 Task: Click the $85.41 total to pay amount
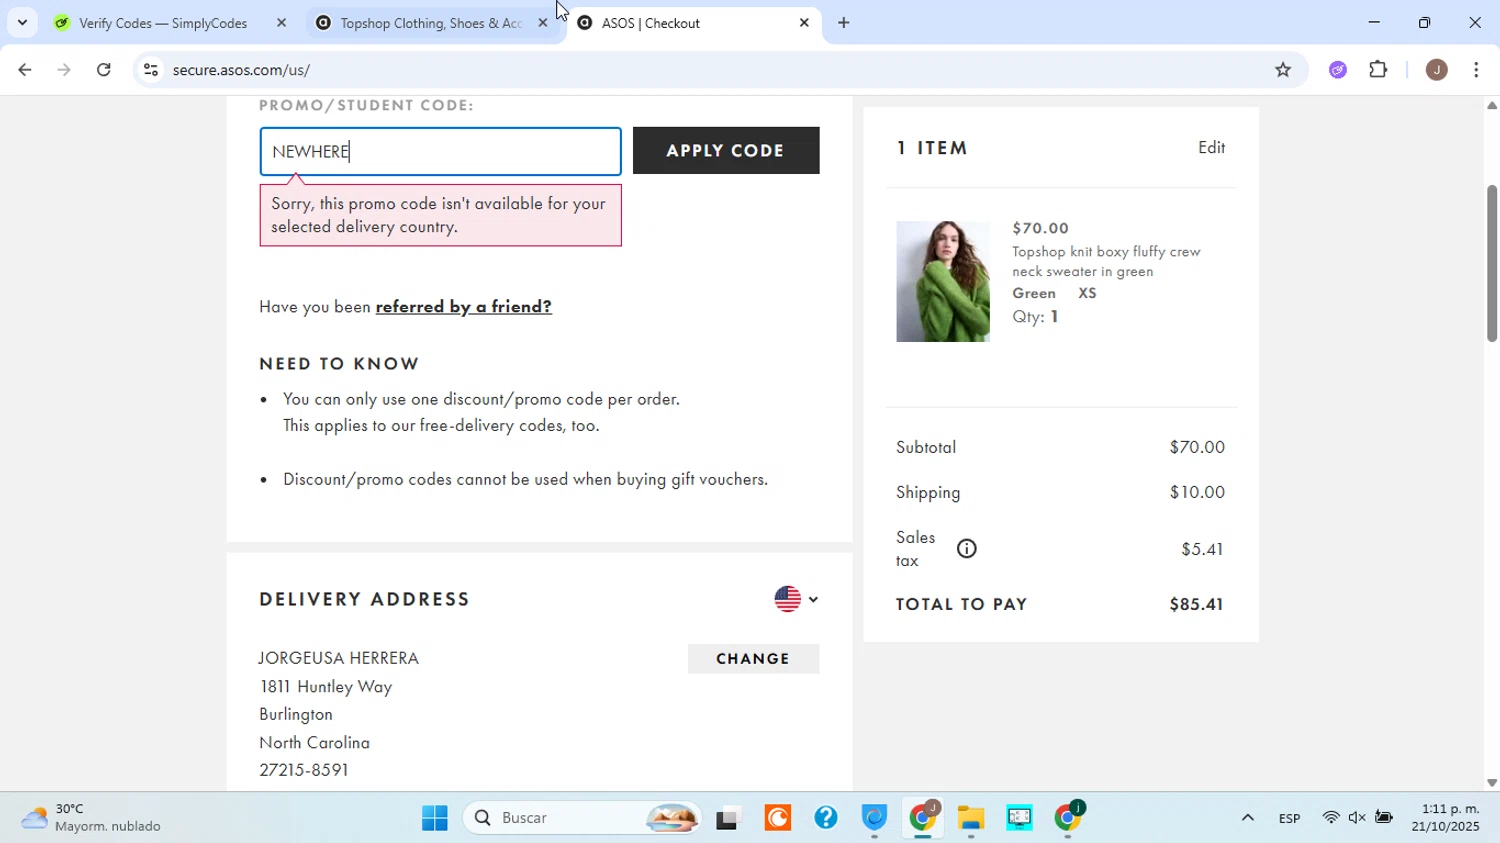1197,604
